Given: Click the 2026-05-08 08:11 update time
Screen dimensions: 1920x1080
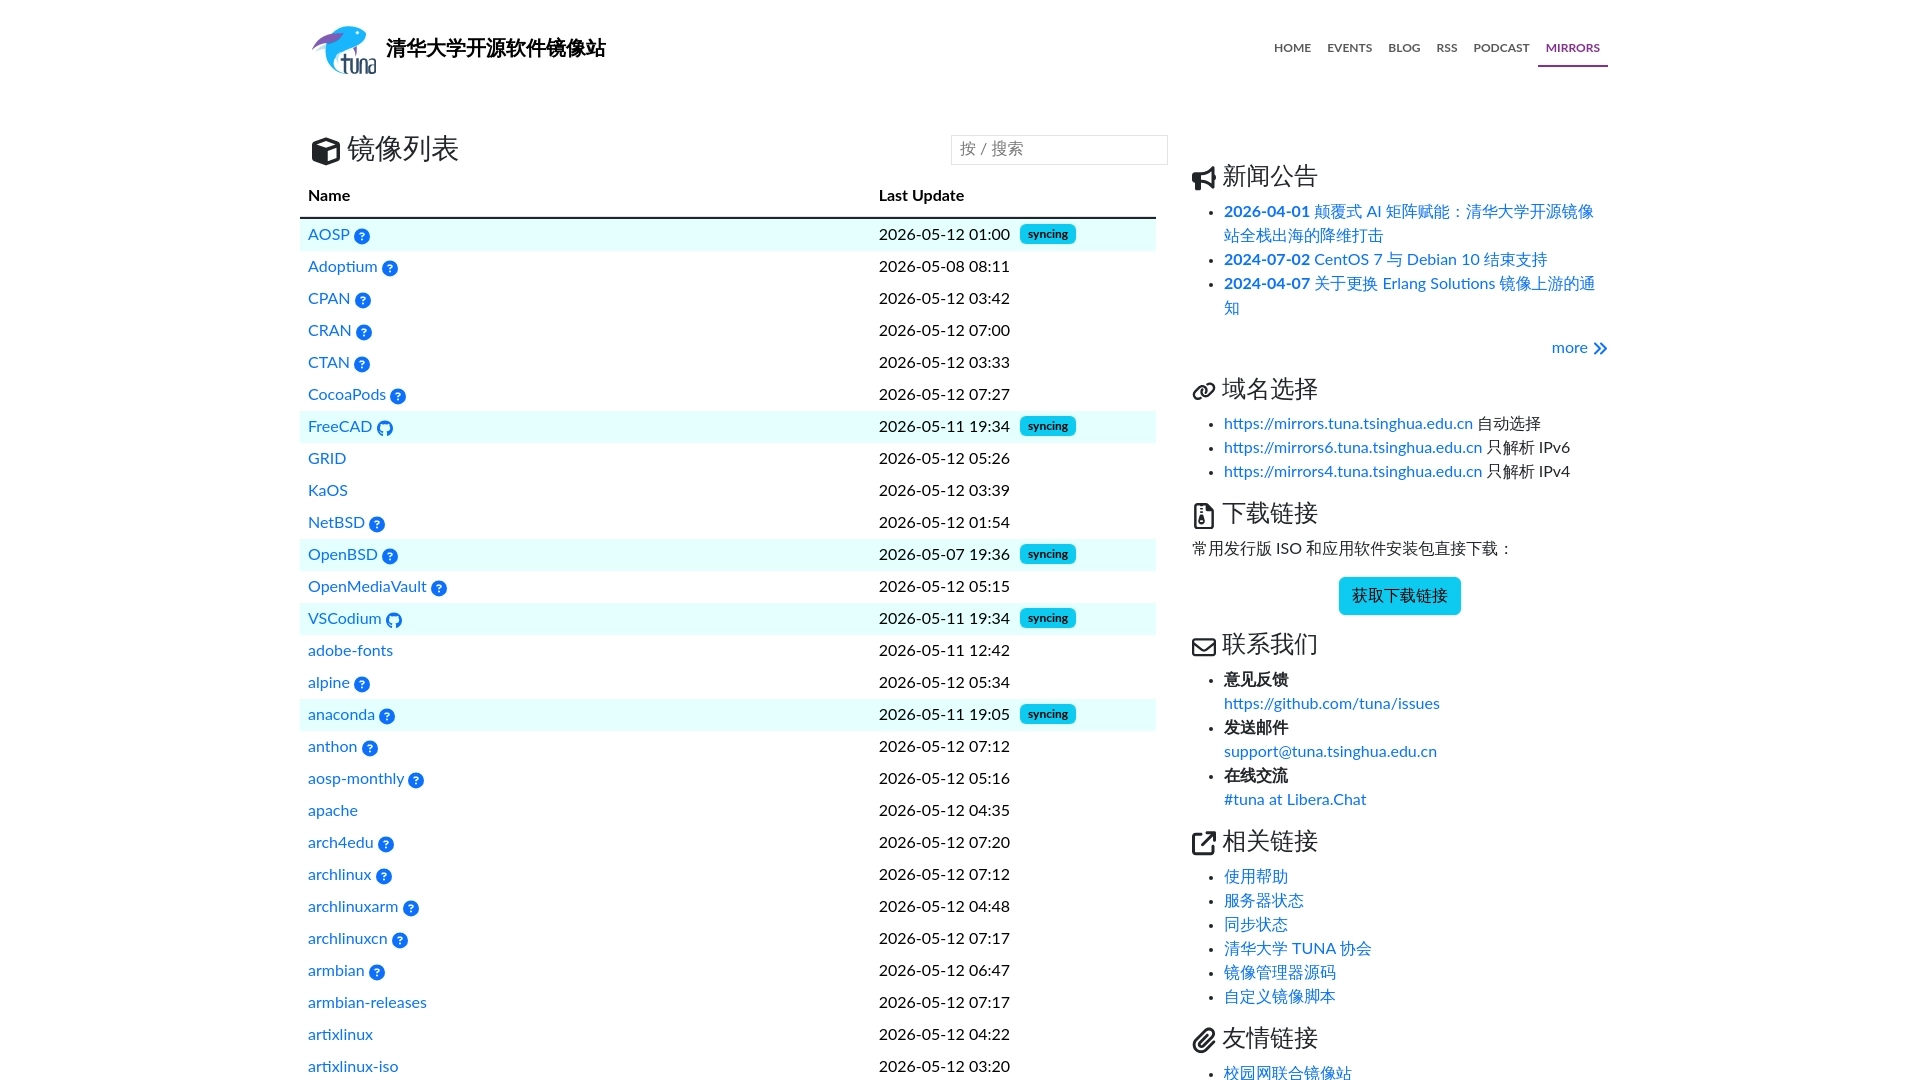Looking at the screenshot, I should tap(944, 267).
